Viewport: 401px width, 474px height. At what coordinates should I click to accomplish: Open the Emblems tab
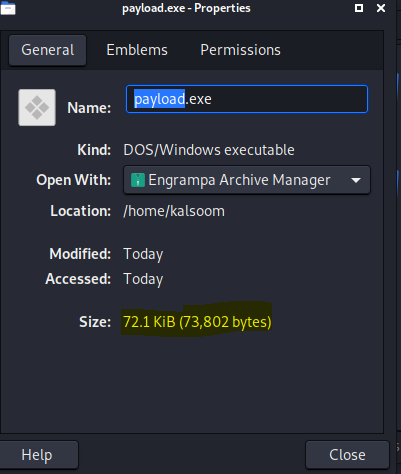[x=137, y=50]
